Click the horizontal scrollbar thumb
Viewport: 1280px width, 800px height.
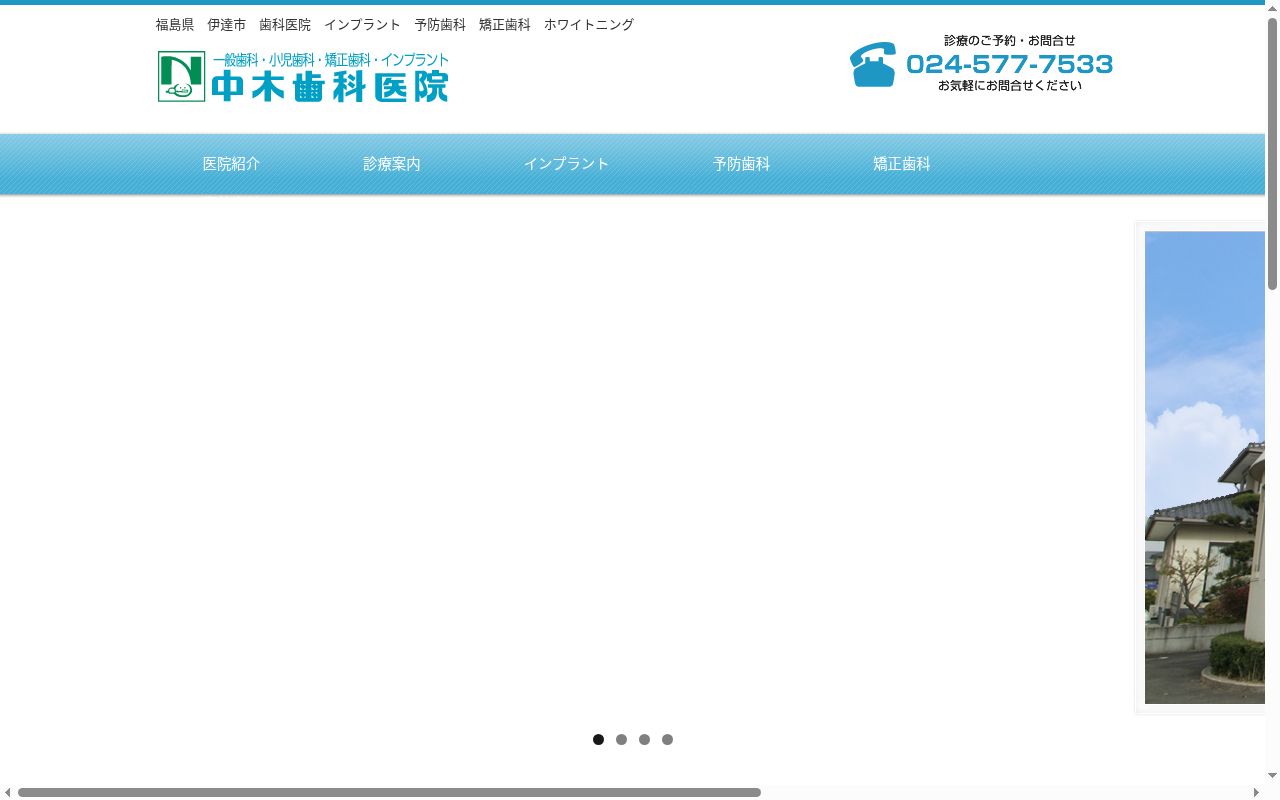click(389, 792)
